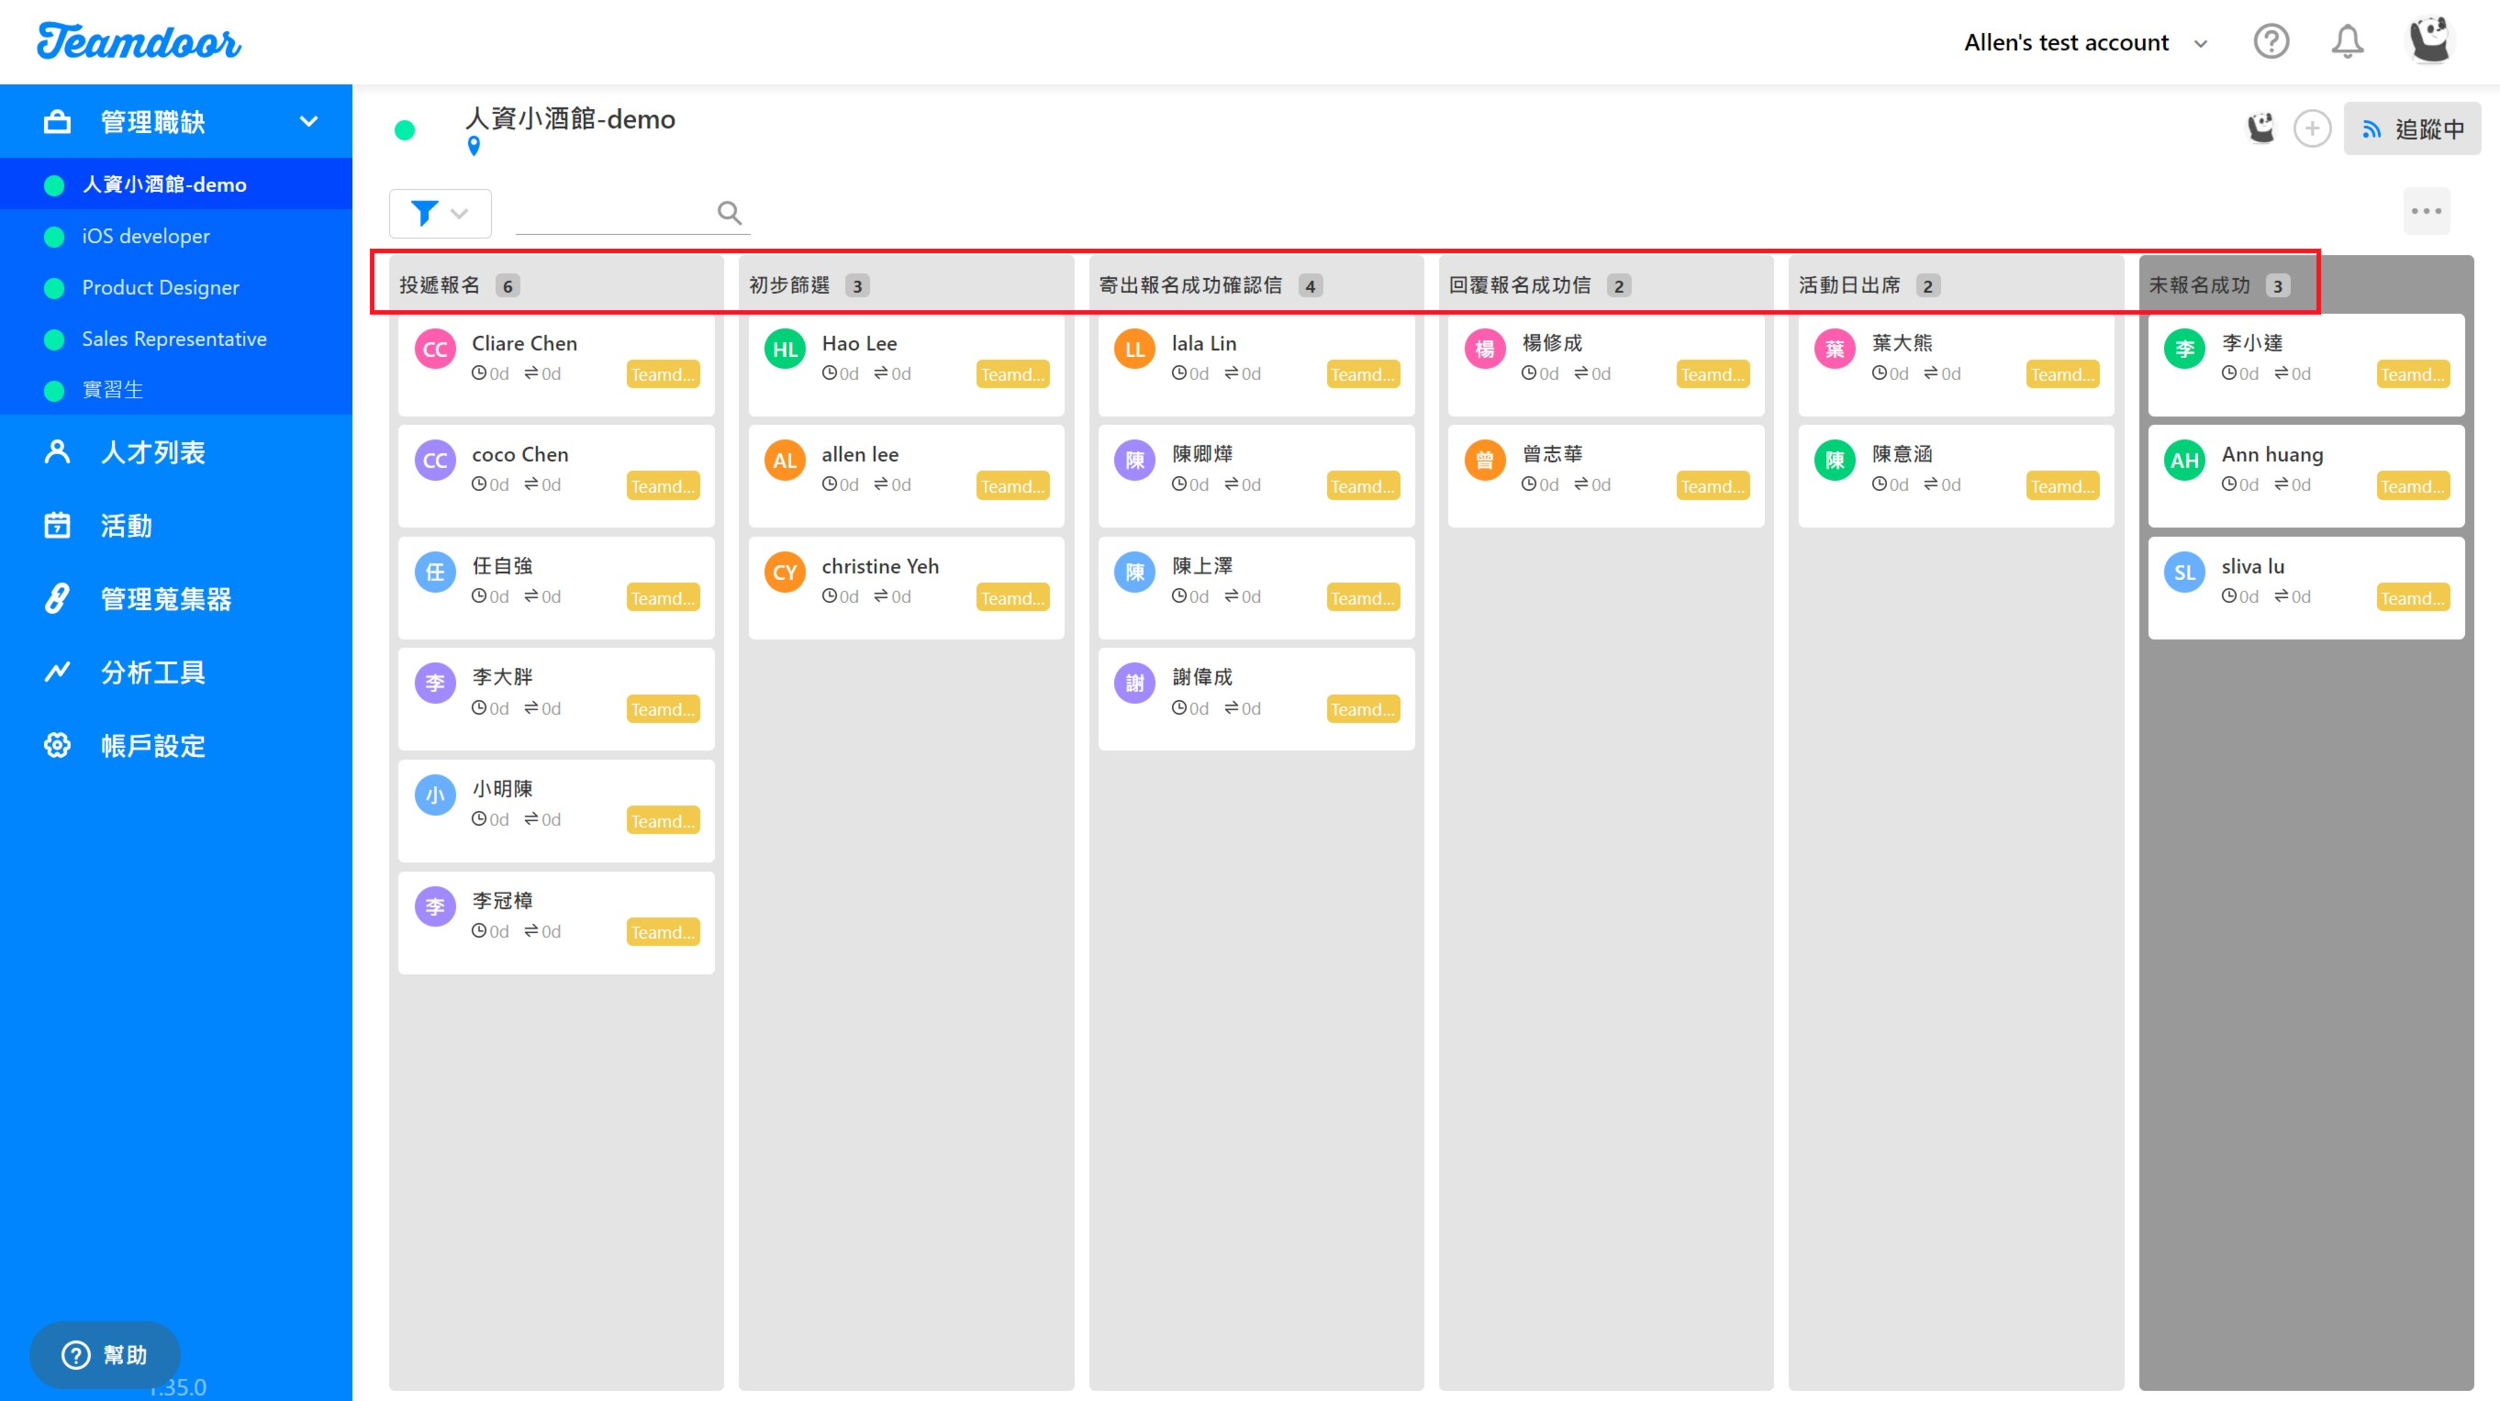Open the Allen's test account dropdown
This screenshot has width=2500, height=1401.
tap(2085, 43)
